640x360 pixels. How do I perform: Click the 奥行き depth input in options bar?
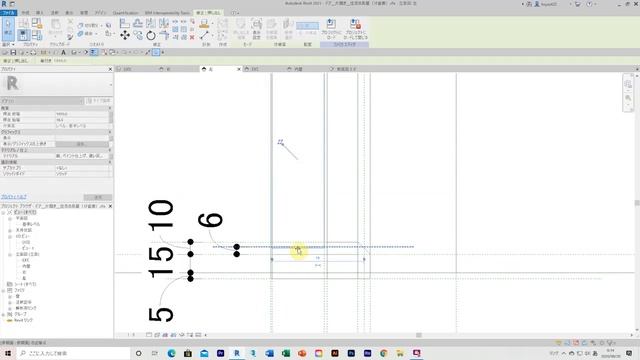click(x=60, y=61)
